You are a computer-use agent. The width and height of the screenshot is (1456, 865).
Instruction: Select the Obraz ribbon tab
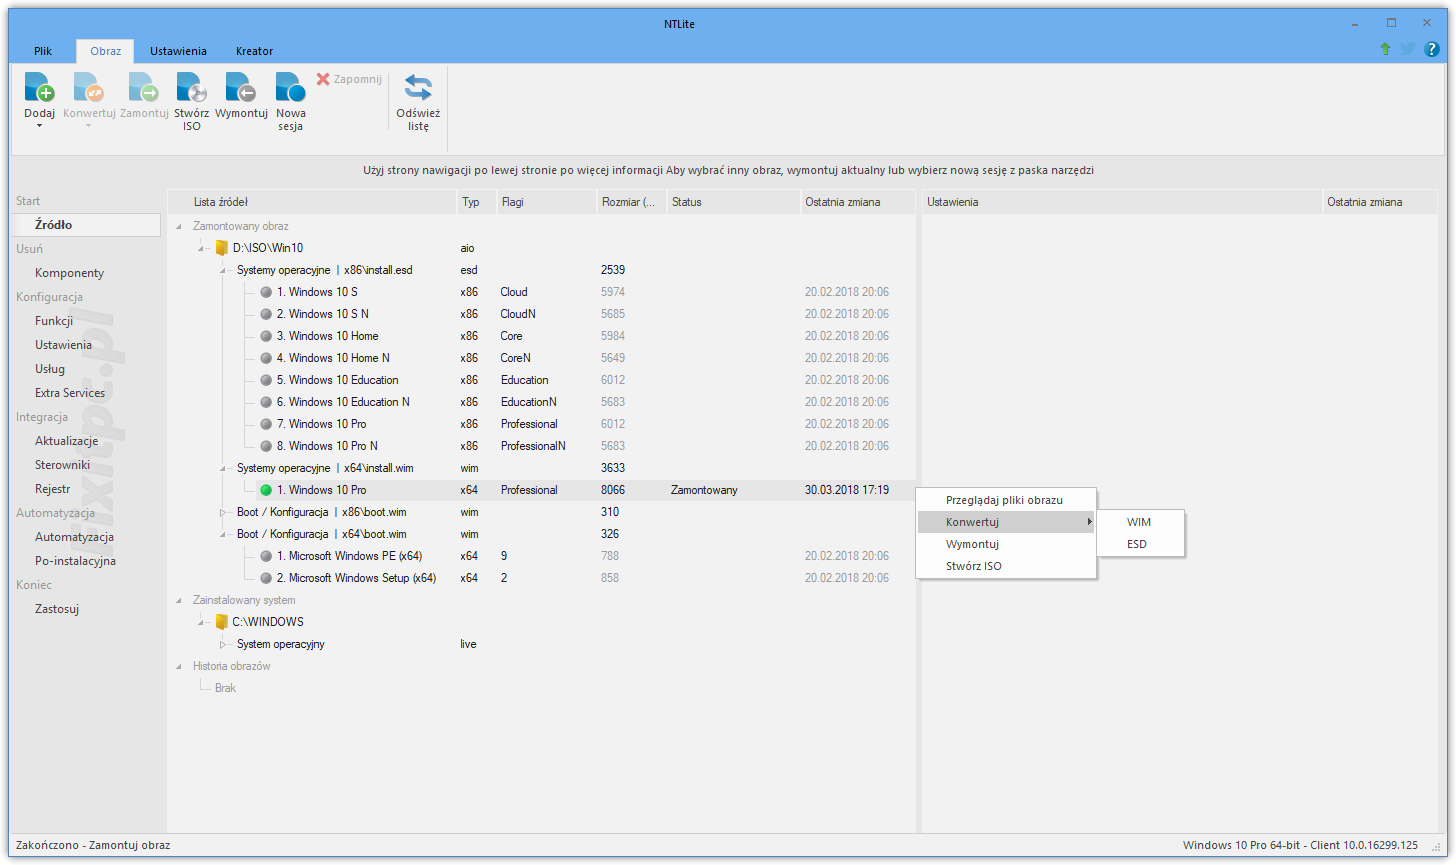[x=105, y=51]
